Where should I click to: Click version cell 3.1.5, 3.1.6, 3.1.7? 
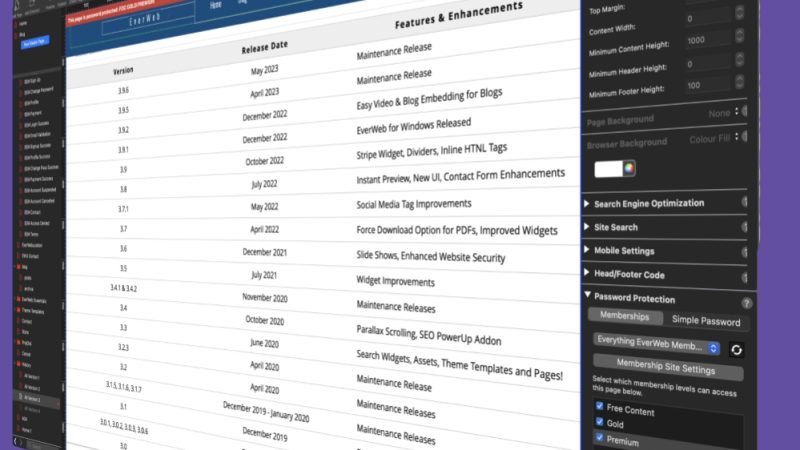123,387
